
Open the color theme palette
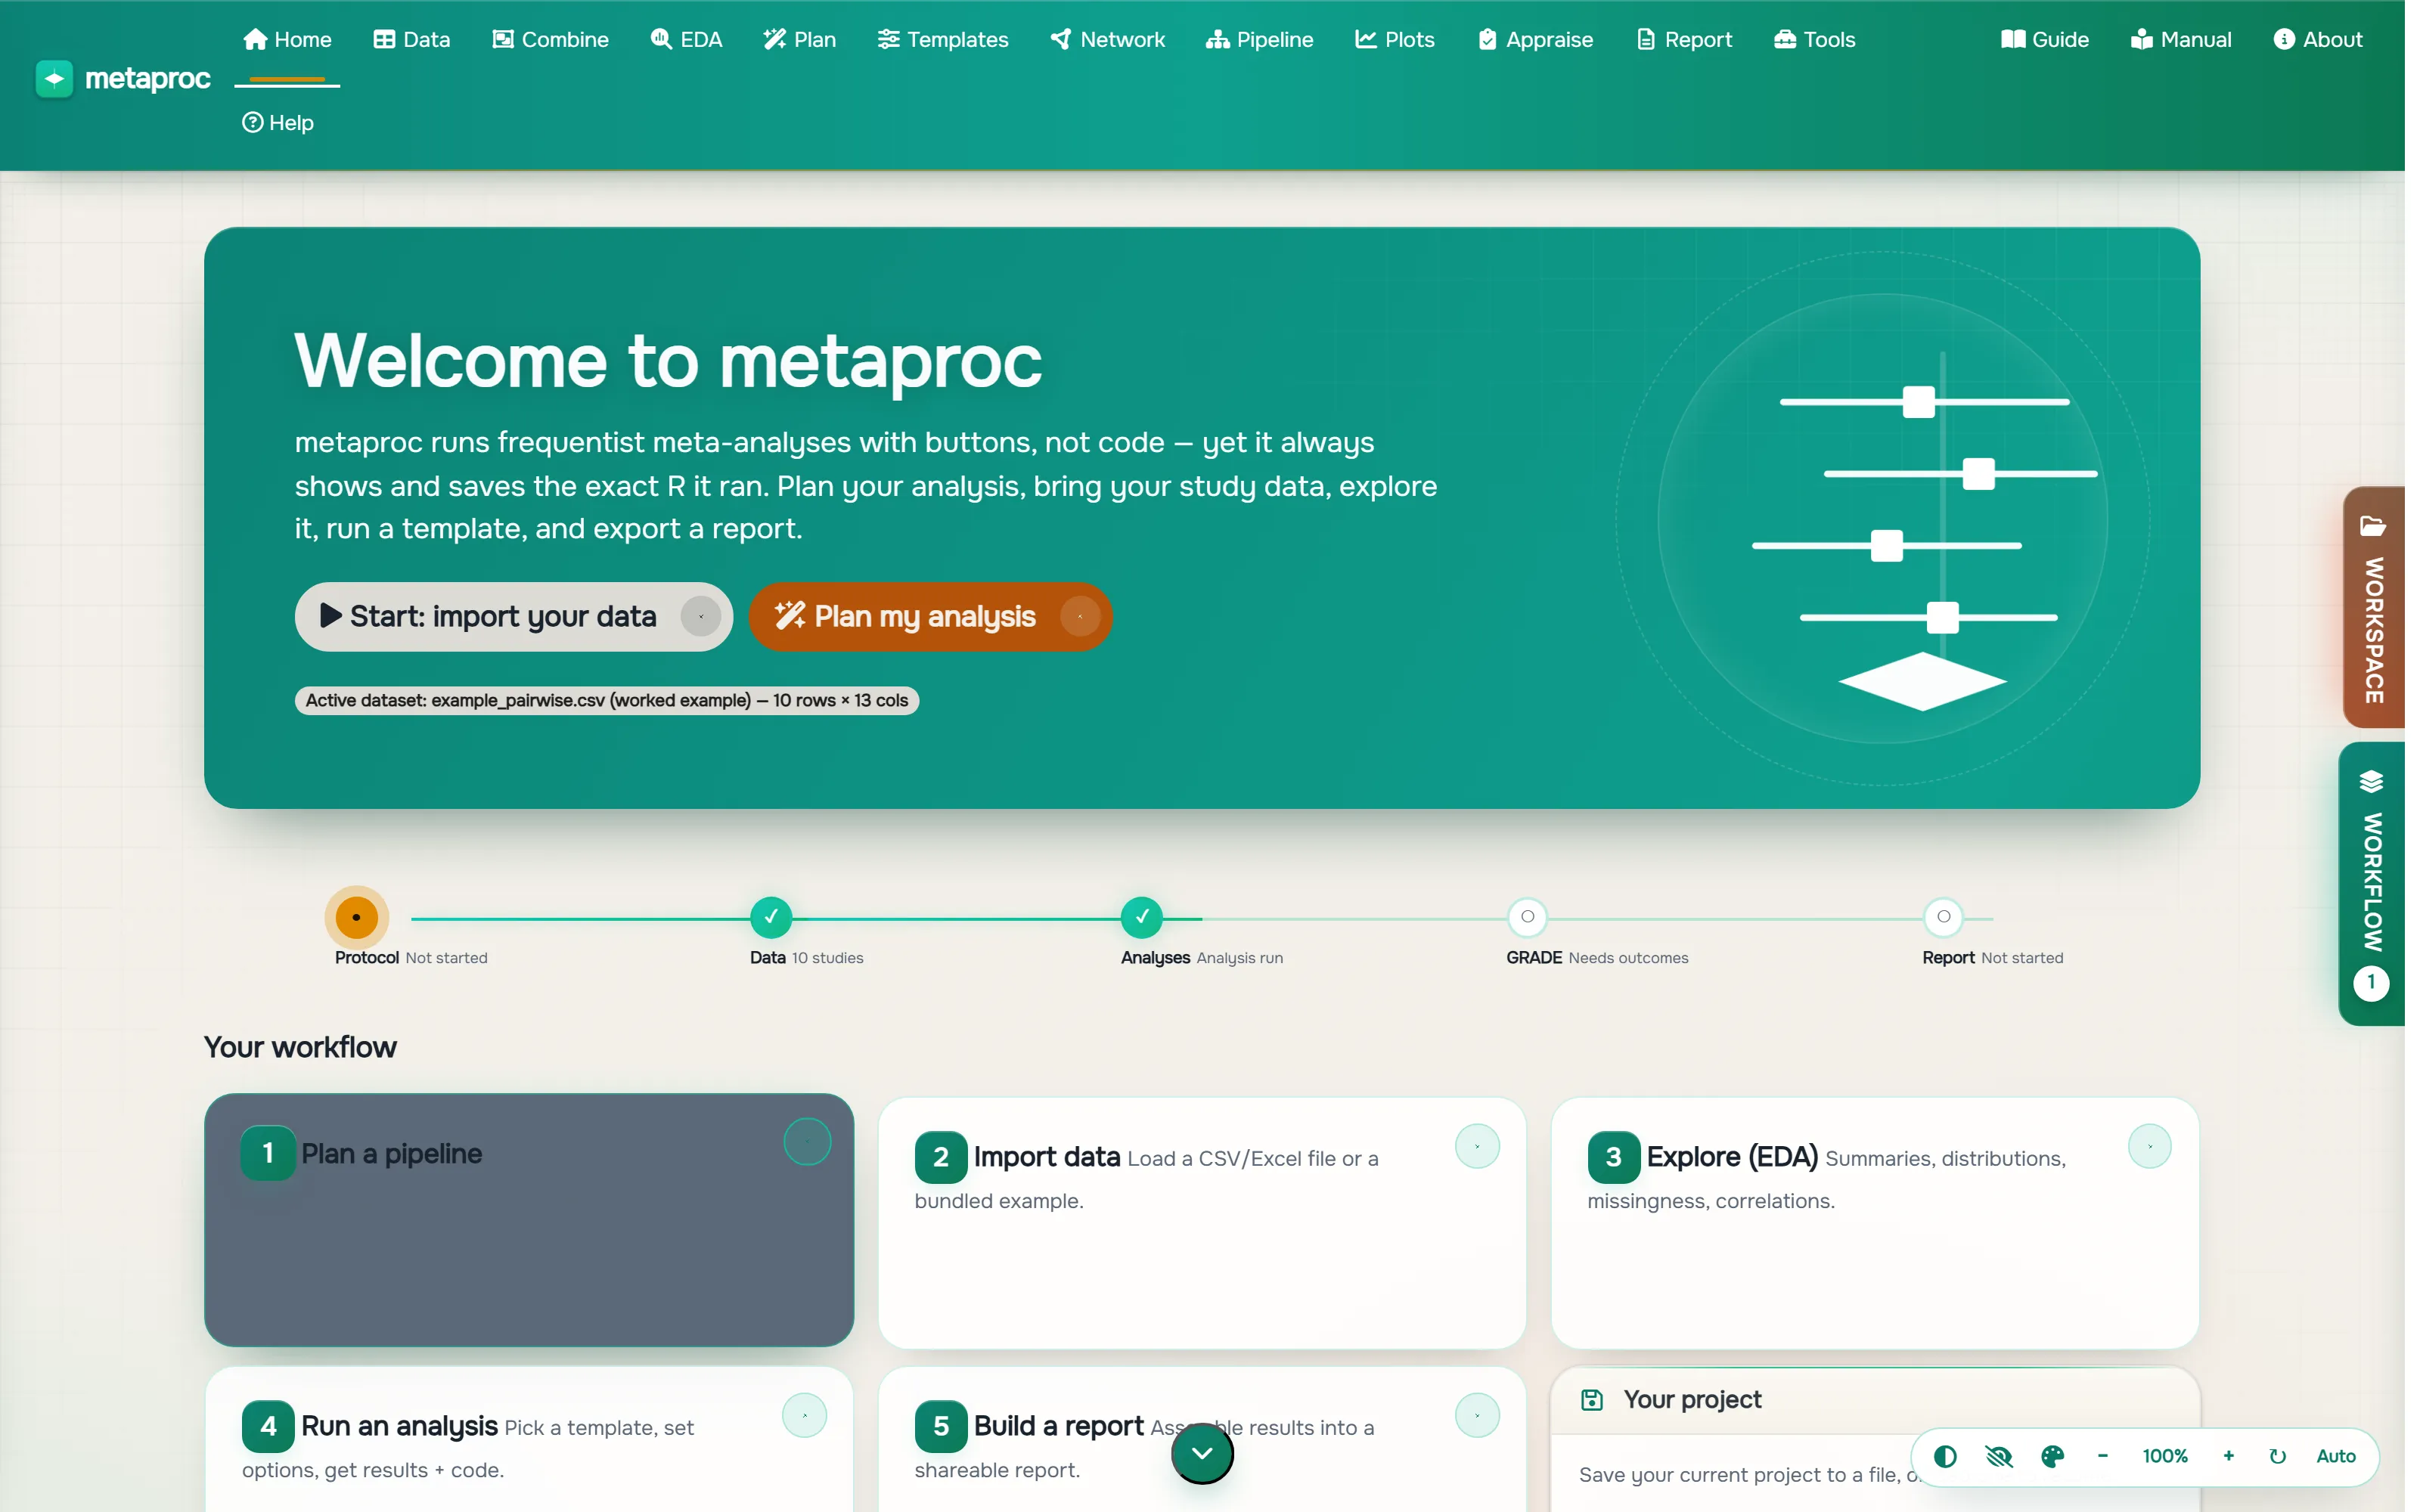(2052, 1457)
